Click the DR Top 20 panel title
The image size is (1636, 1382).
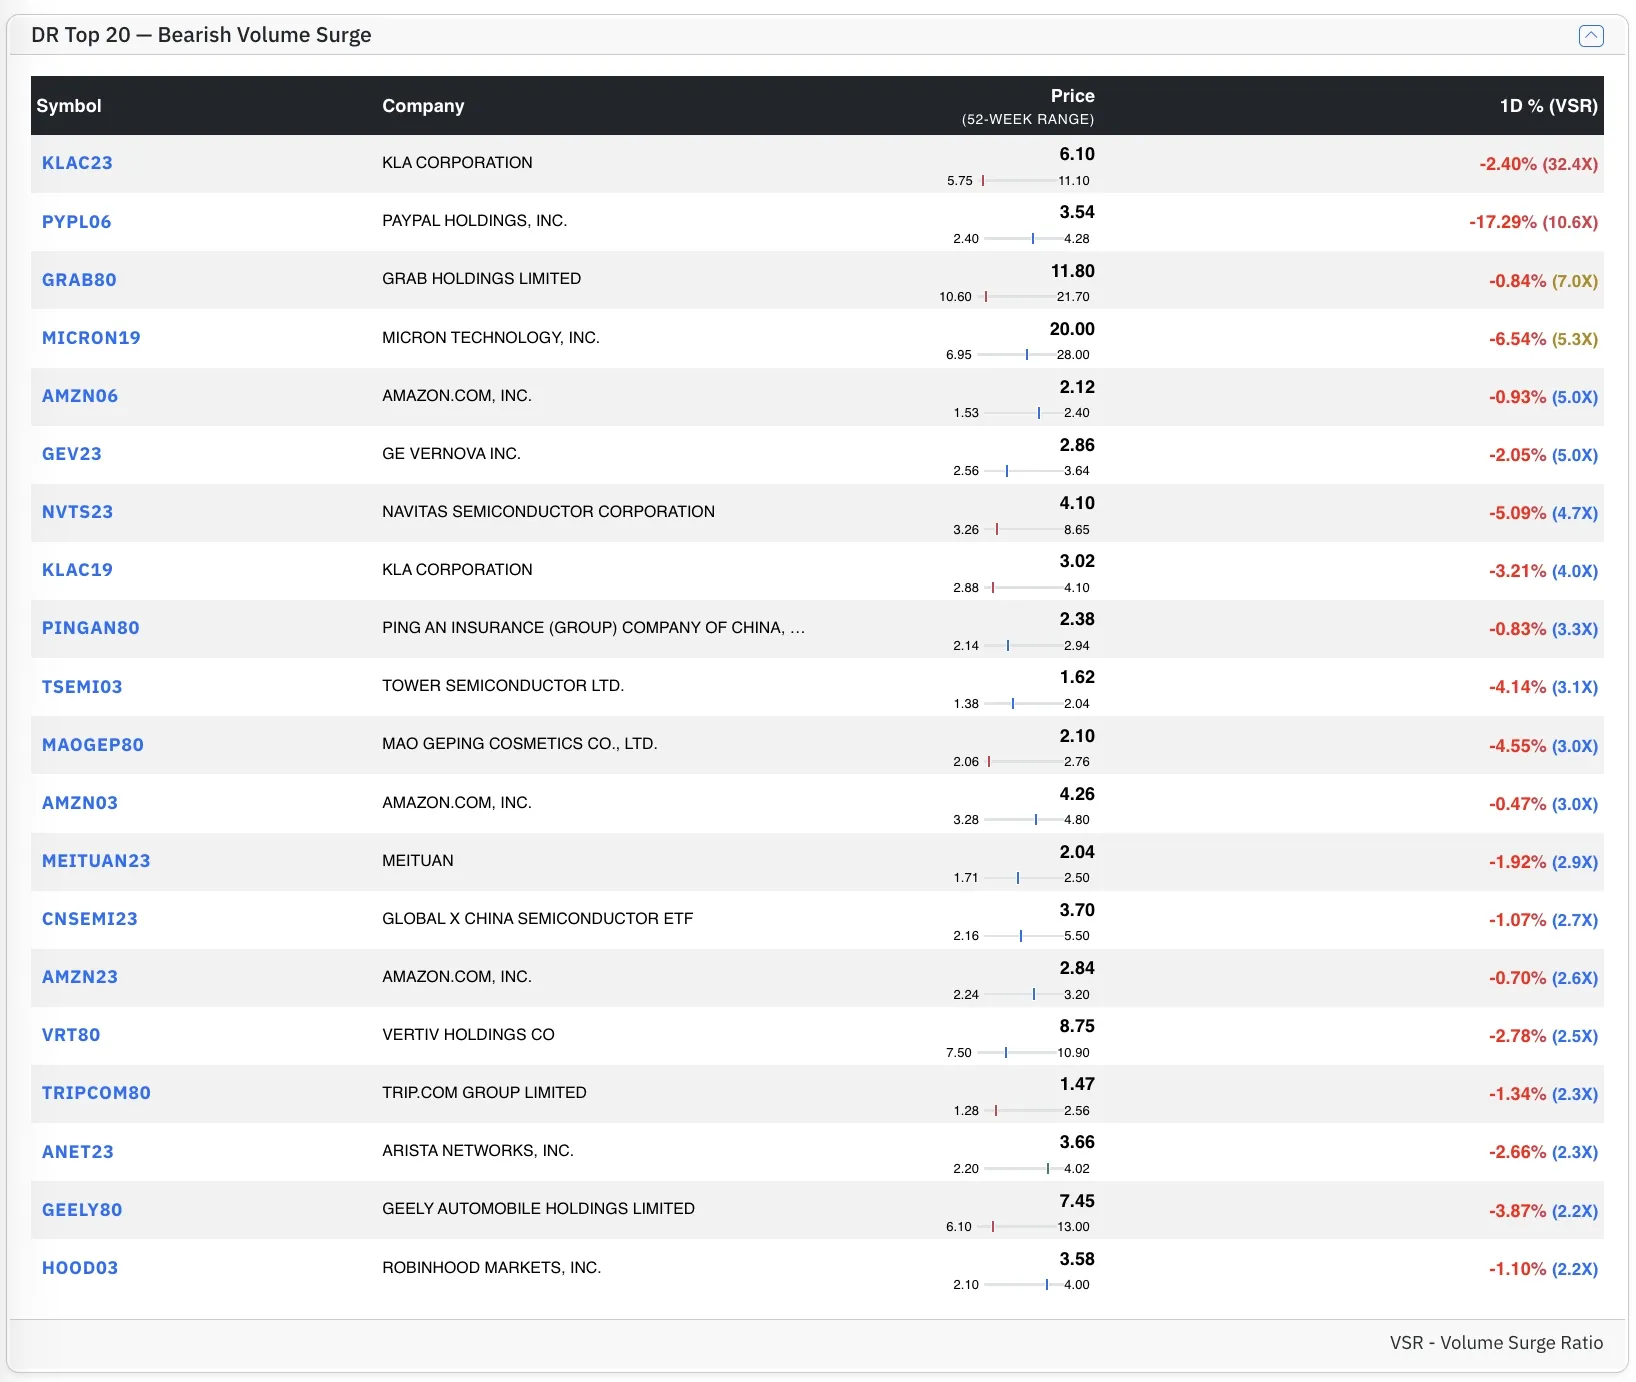point(201,35)
